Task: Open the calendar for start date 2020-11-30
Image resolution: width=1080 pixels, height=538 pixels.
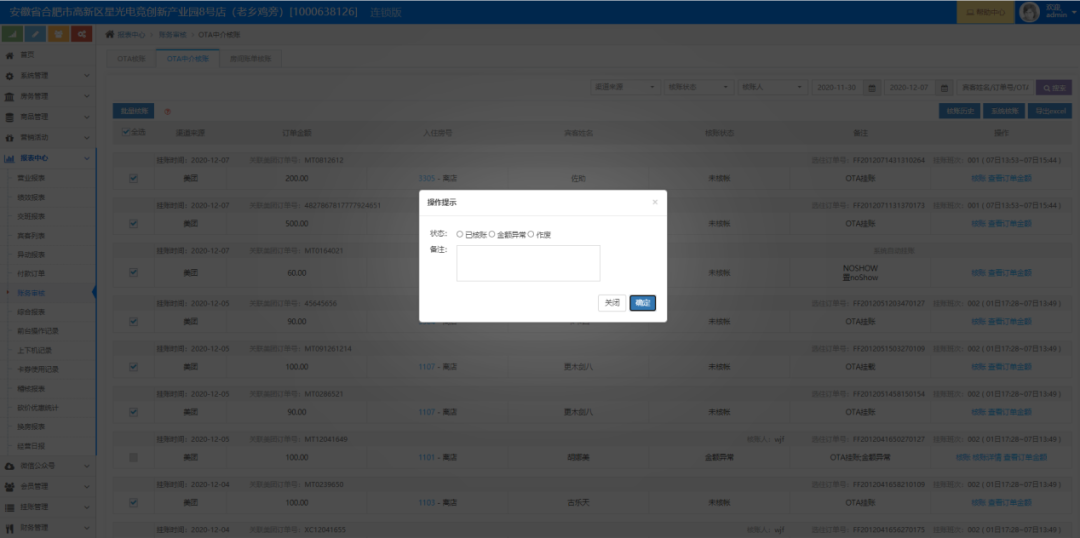Action: 871,87
